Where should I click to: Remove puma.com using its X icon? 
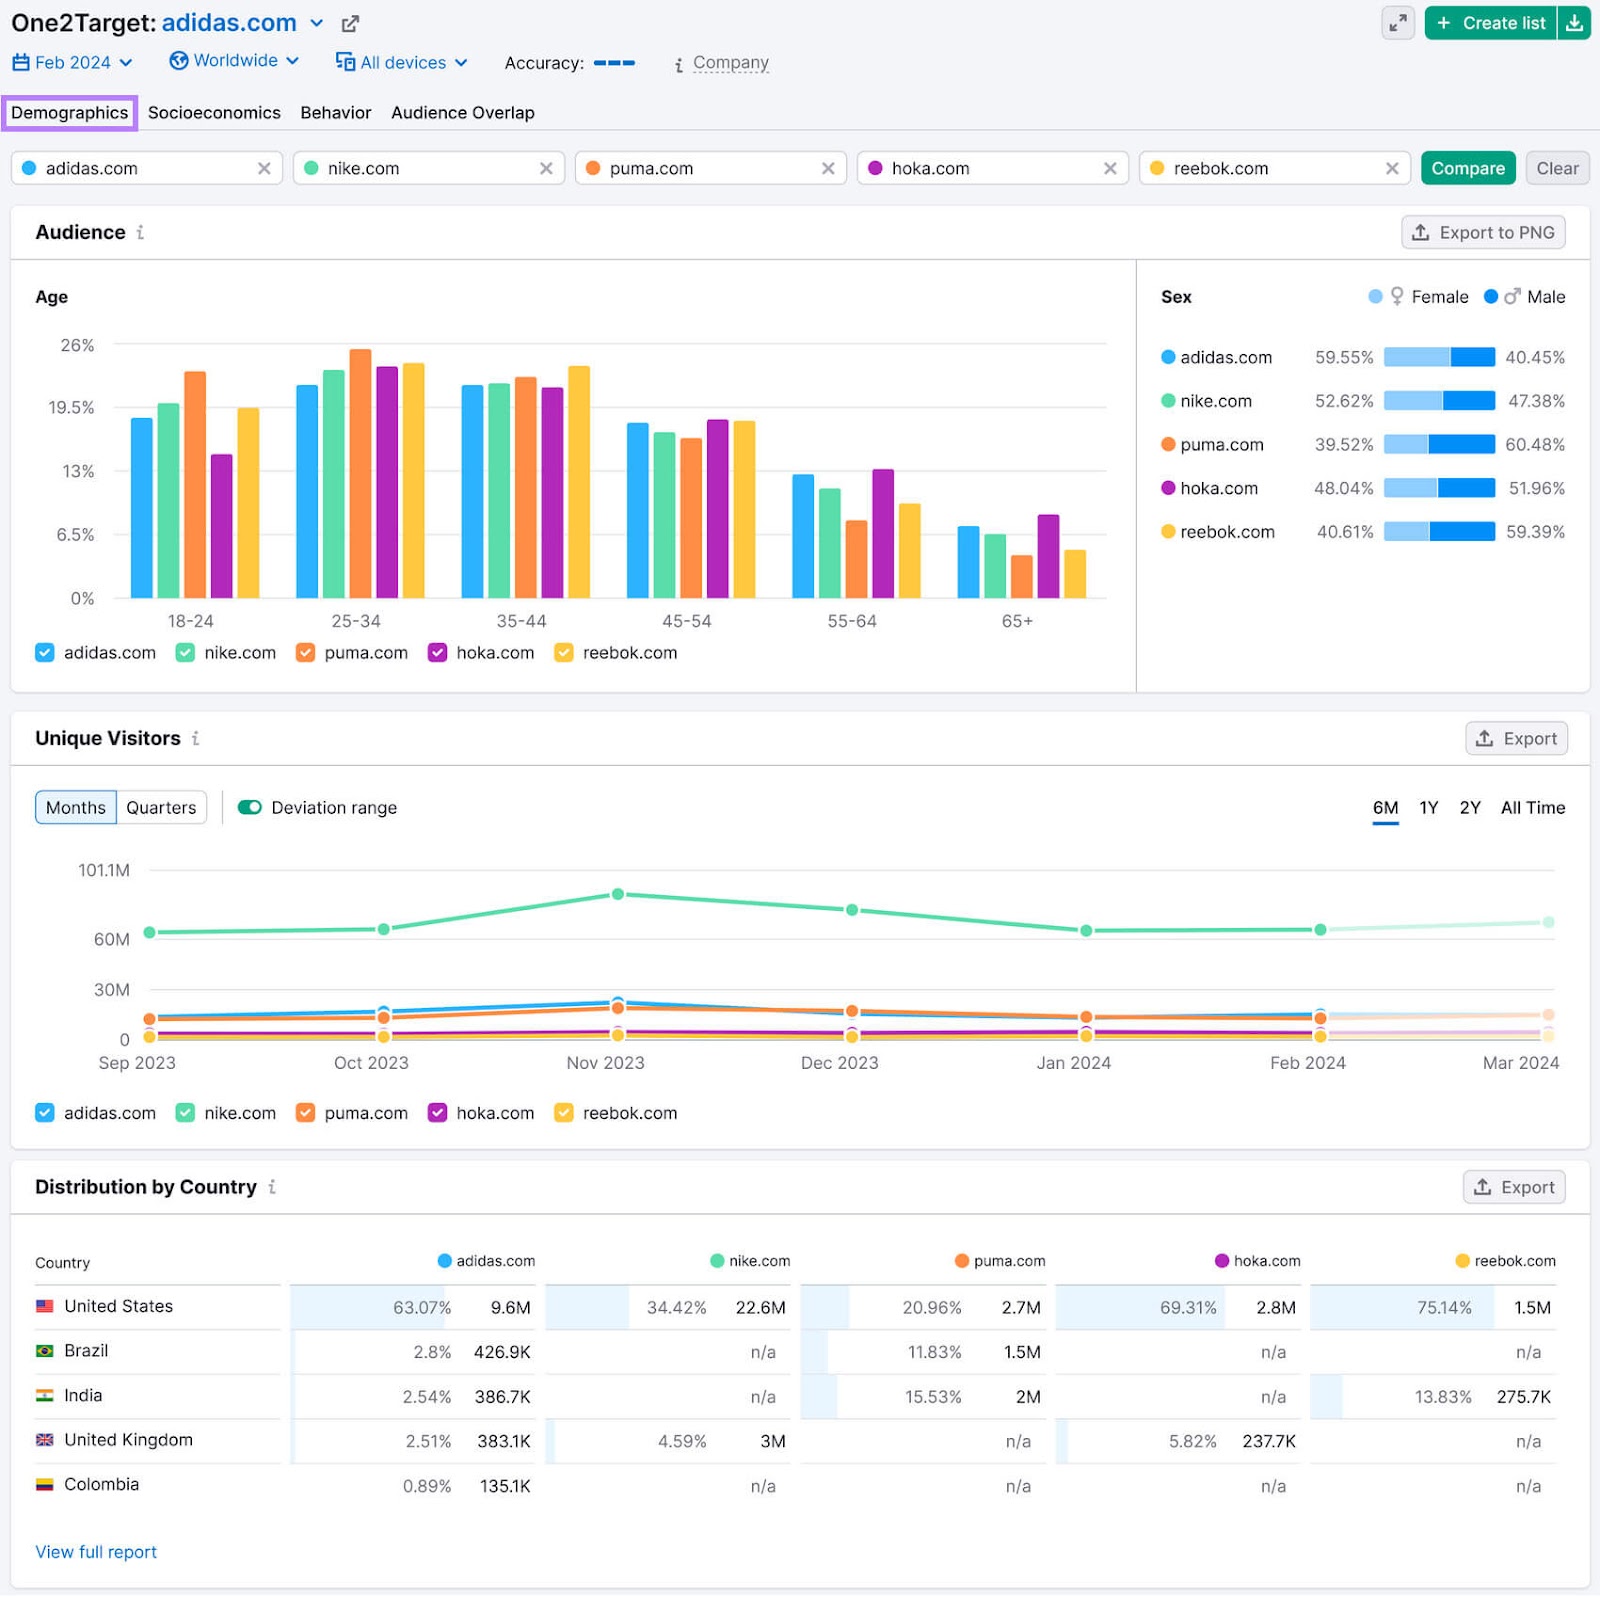click(828, 168)
